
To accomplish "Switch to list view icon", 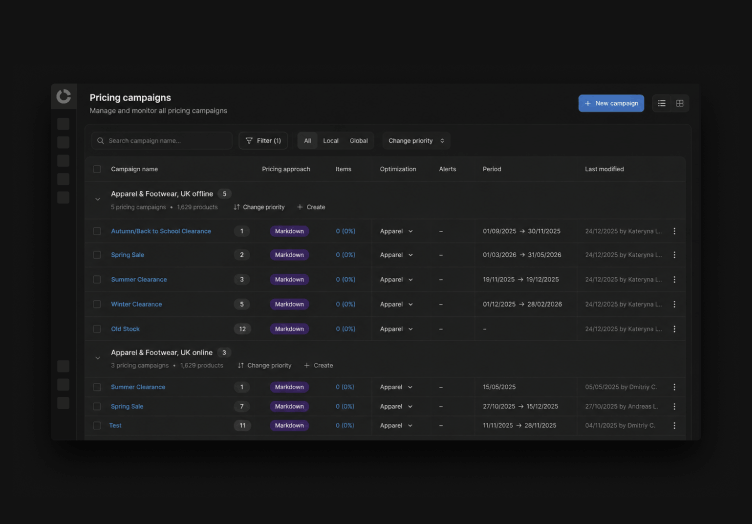I will [x=661, y=103].
